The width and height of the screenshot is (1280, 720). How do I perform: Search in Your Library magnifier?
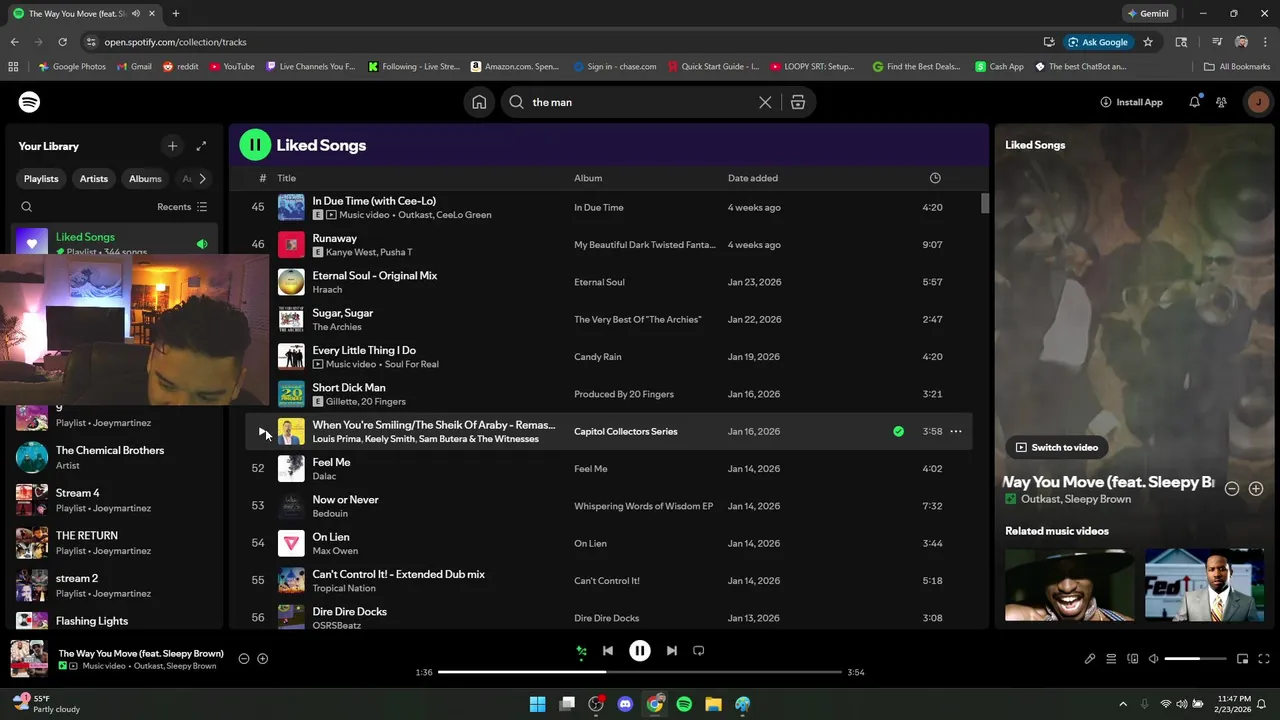pos(27,207)
